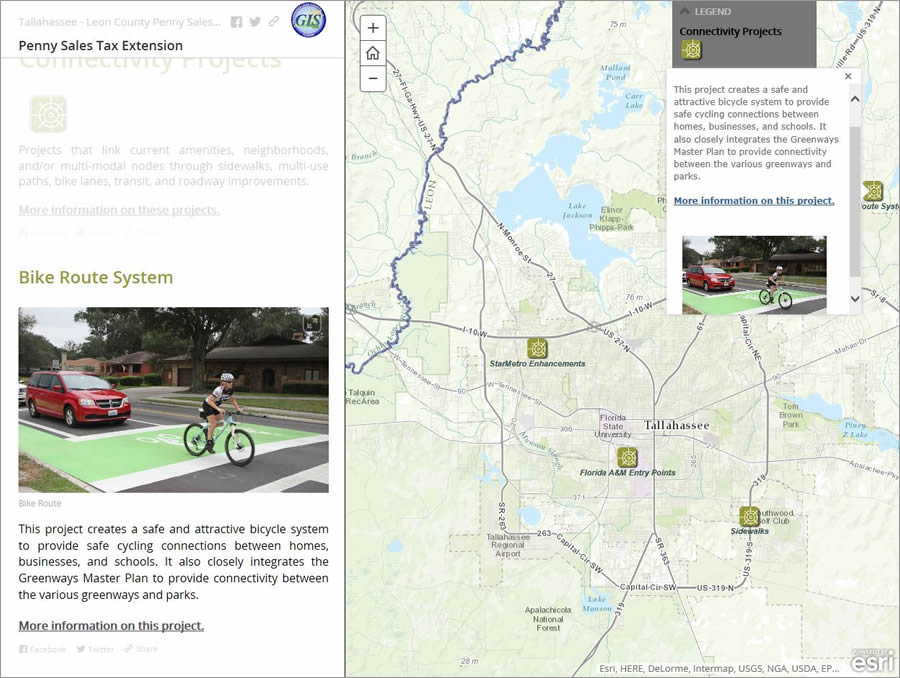Close the Connectivity Projects popup
Image resolution: width=900 pixels, height=678 pixels.
point(848,76)
